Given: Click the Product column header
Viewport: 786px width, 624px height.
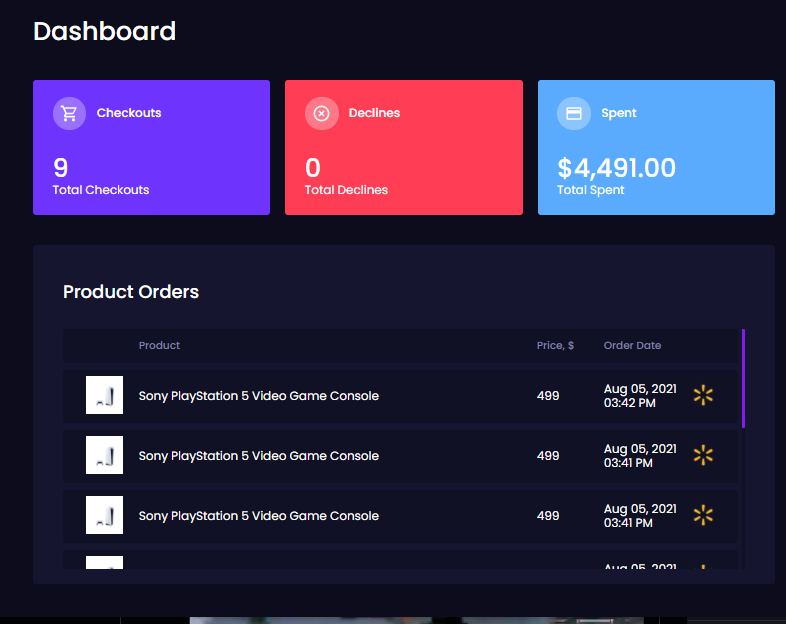Looking at the screenshot, I should point(159,345).
